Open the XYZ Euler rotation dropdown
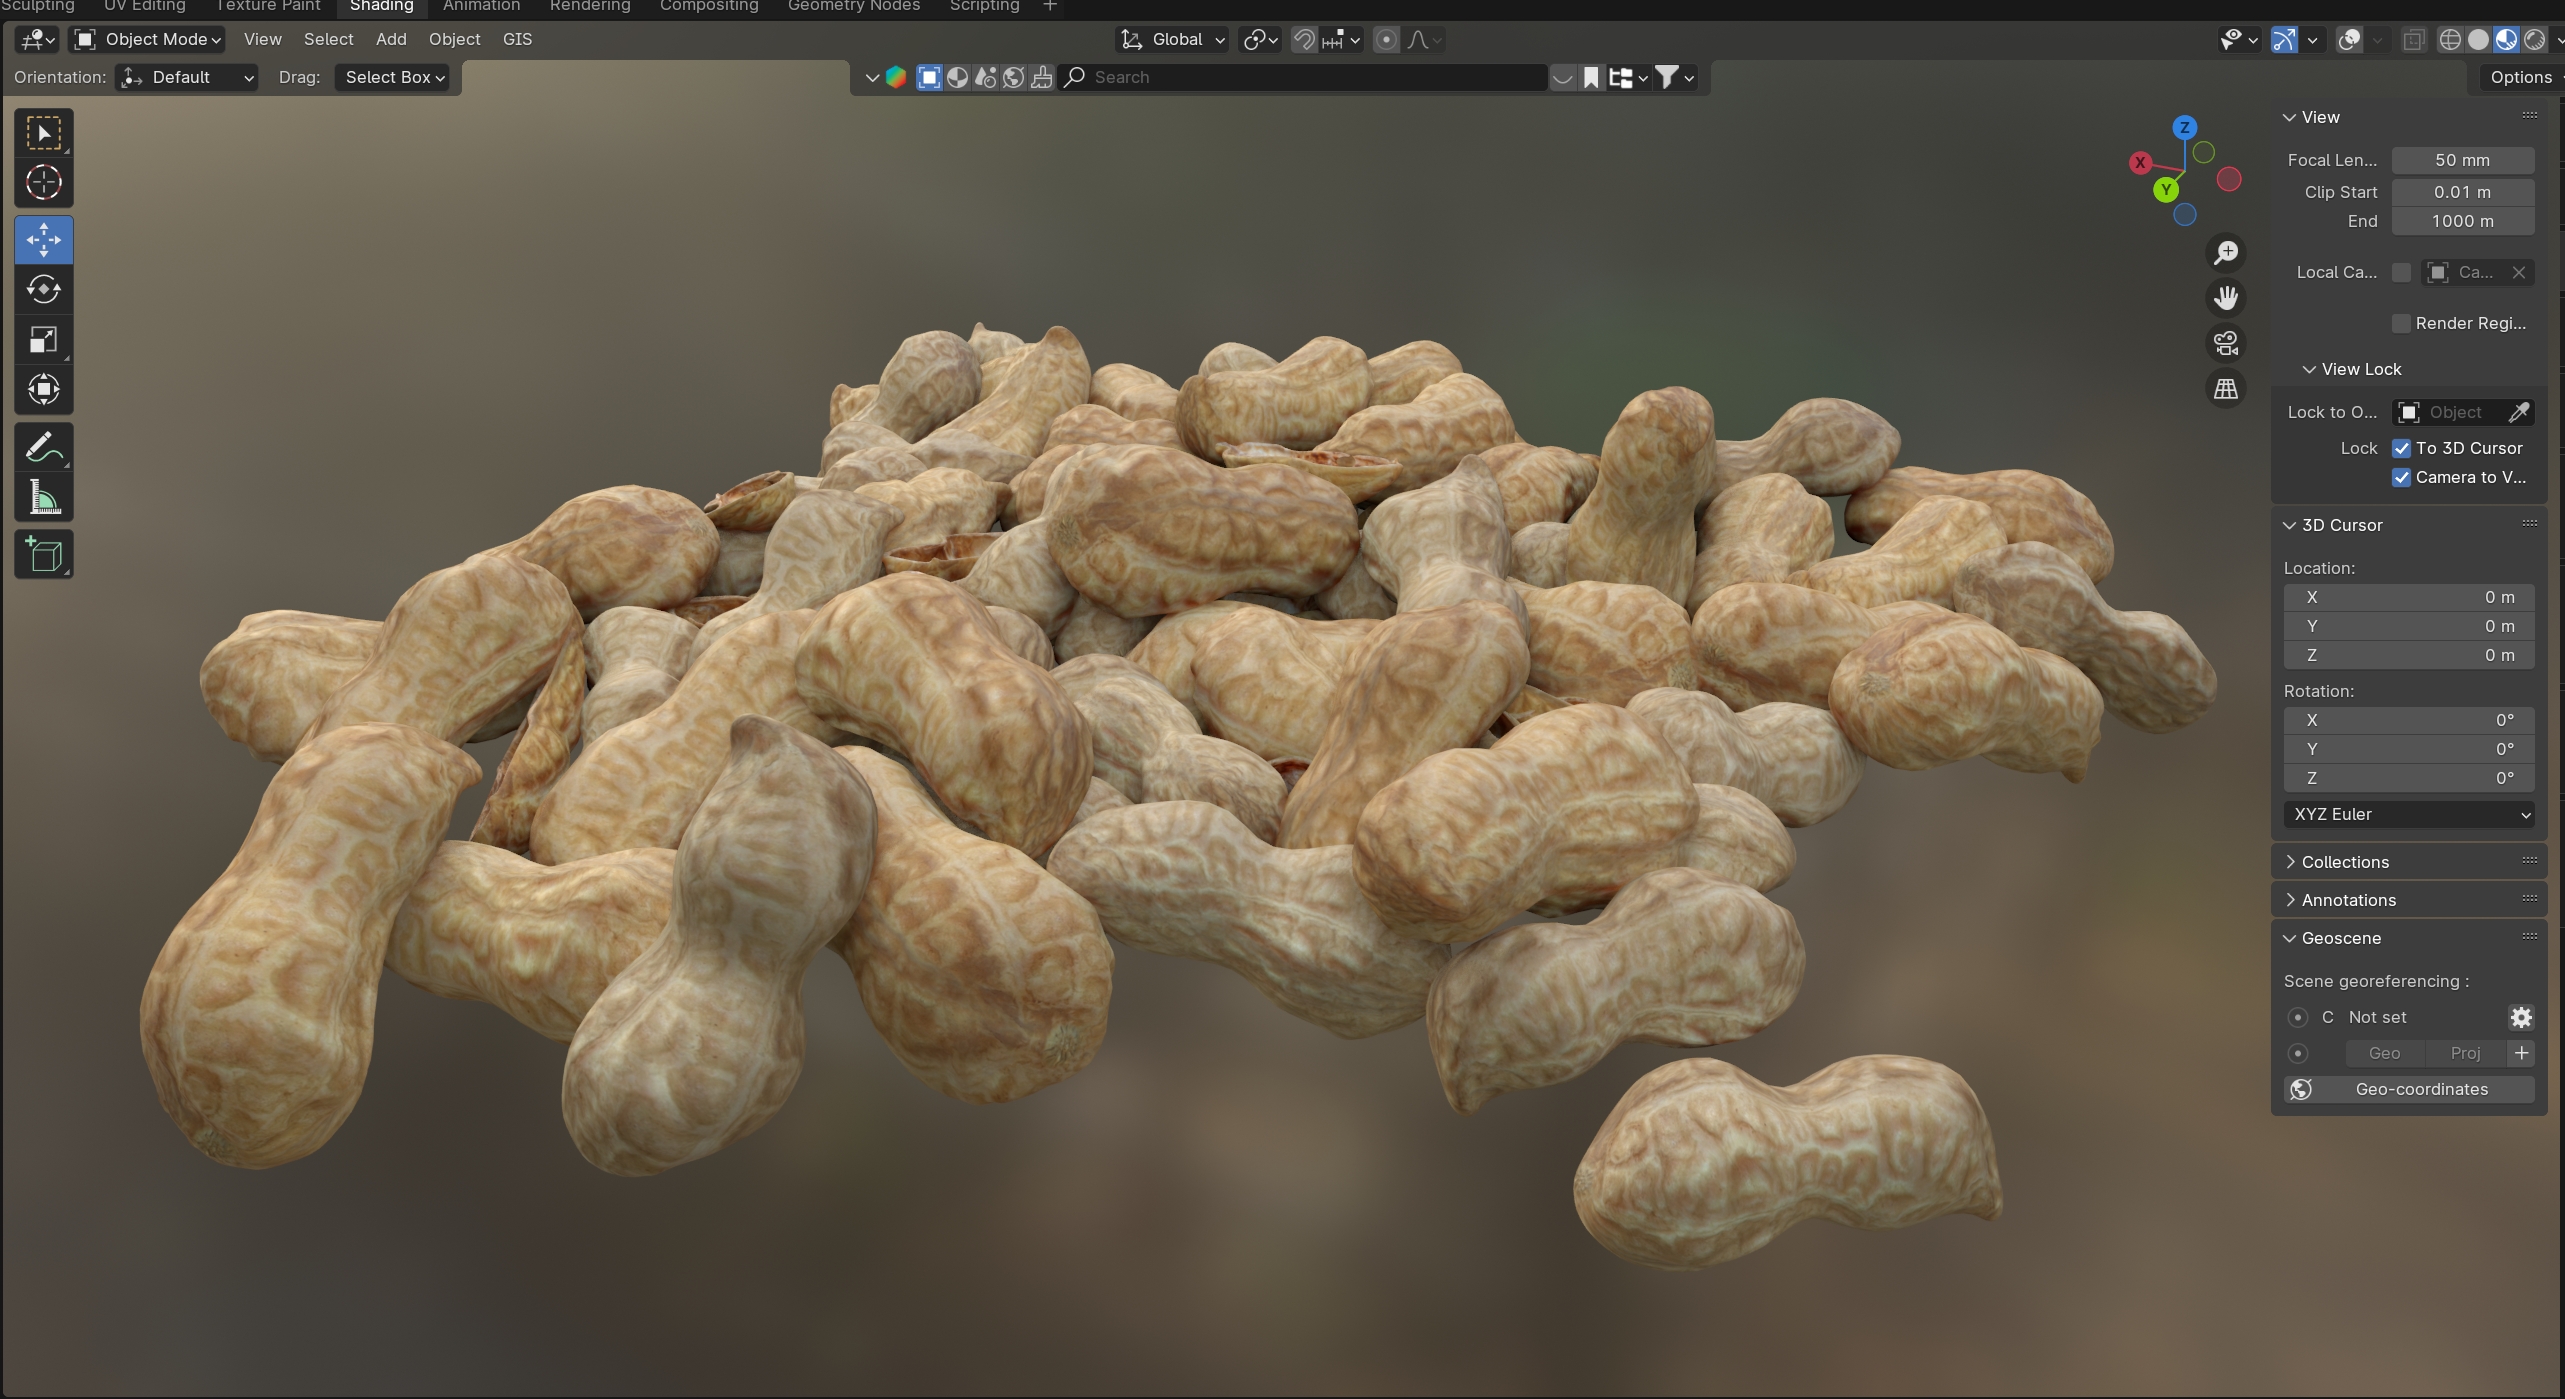2565x1399 pixels. point(2408,814)
